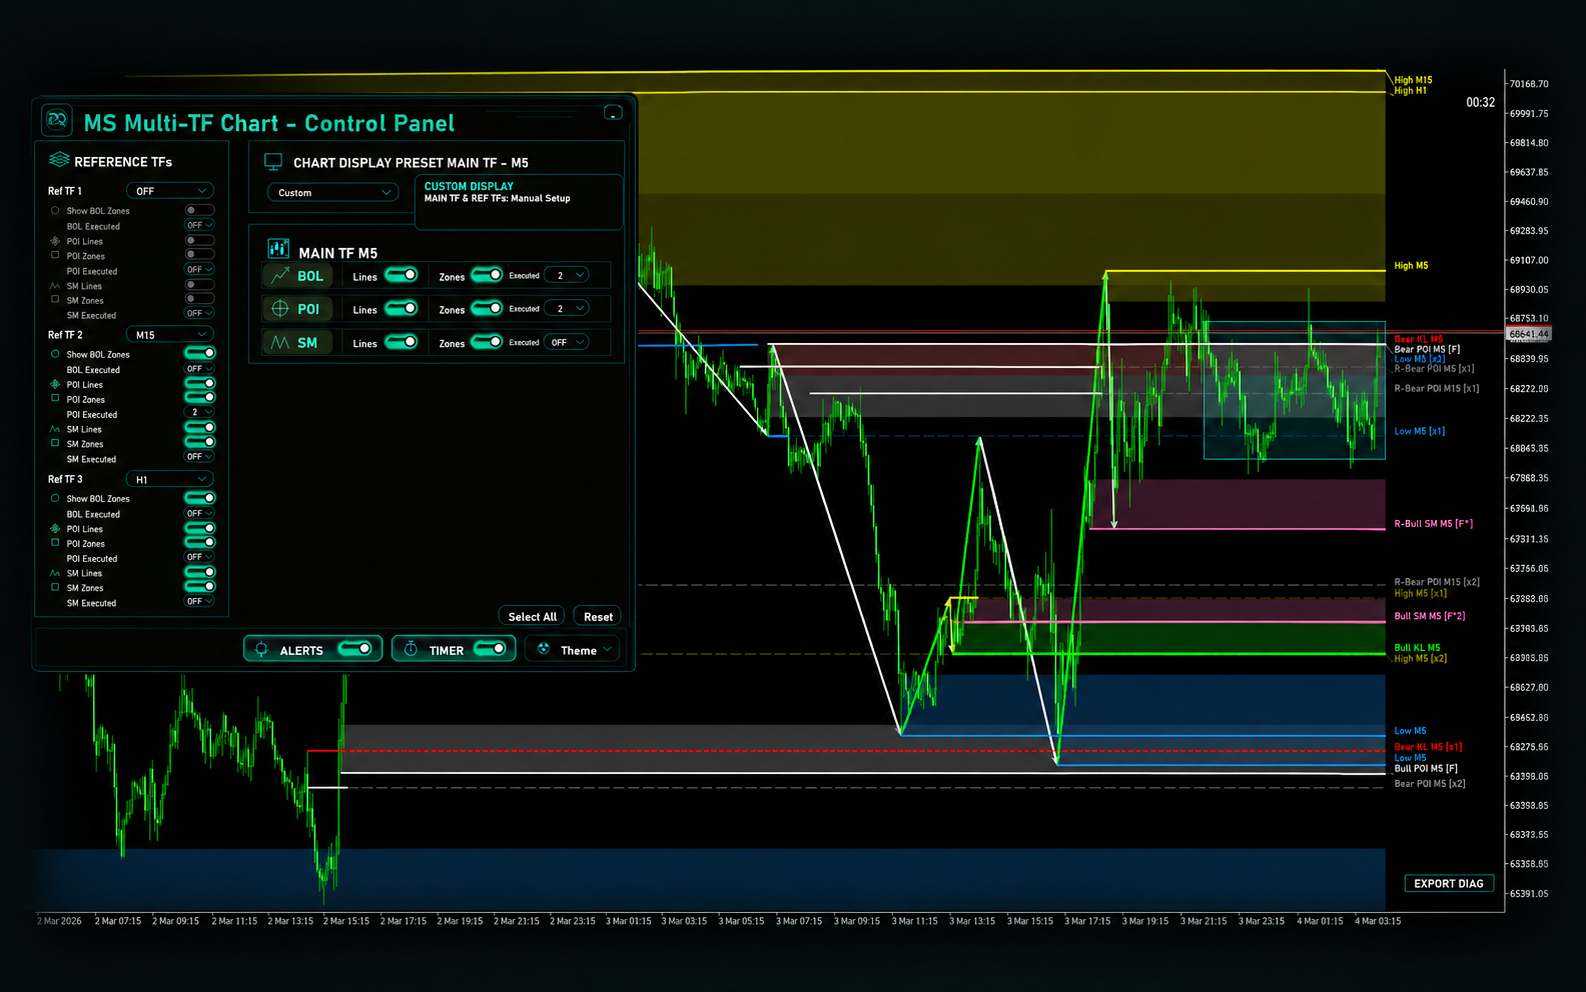Collapse the control panel with the top-right button
1586x992 pixels.
point(613,113)
